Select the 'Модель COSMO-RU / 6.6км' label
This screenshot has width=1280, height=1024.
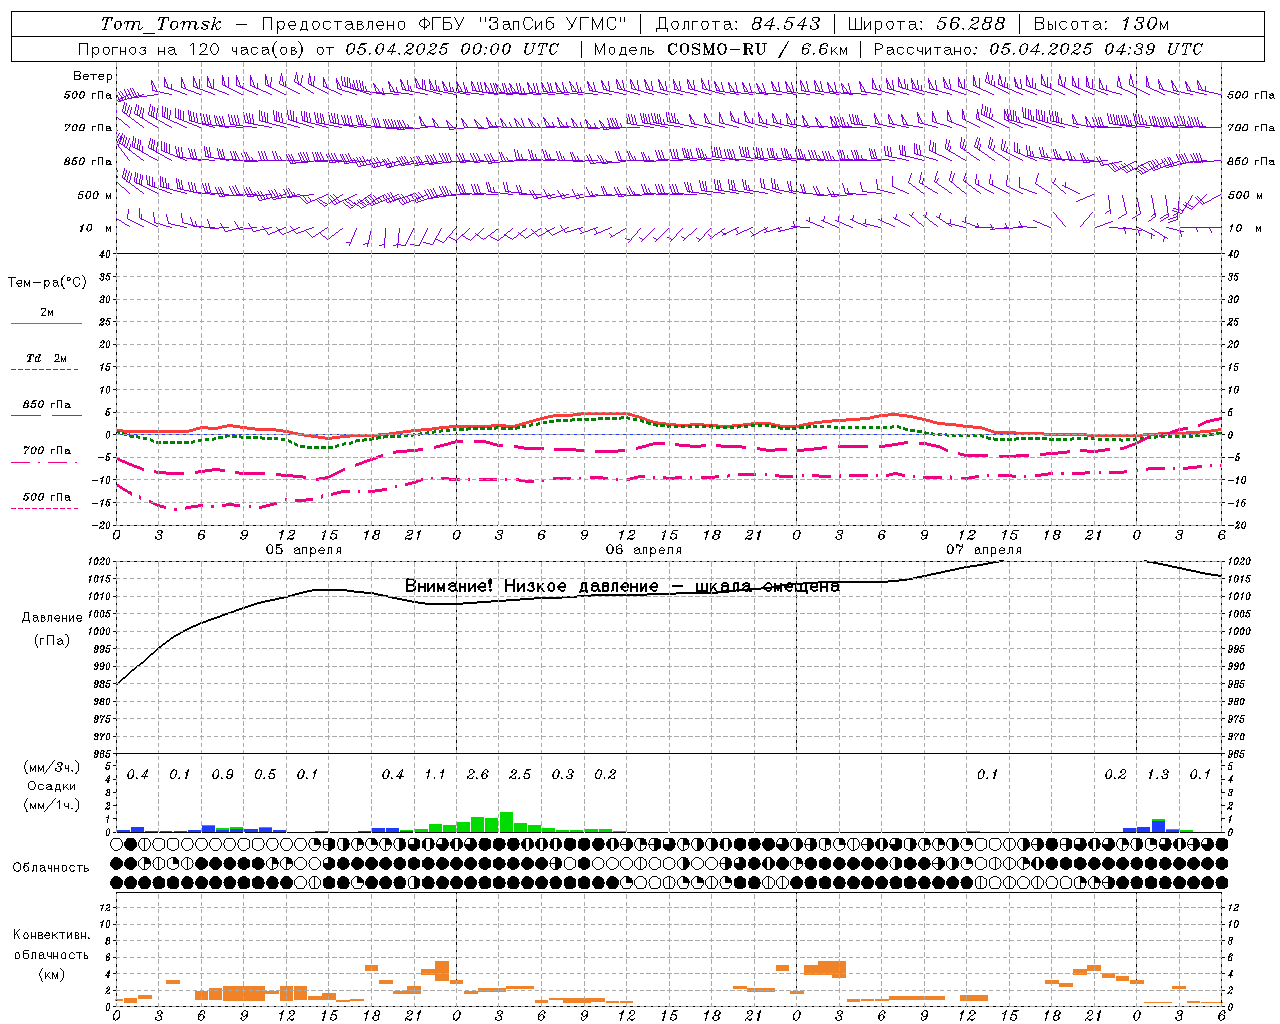click(721, 49)
